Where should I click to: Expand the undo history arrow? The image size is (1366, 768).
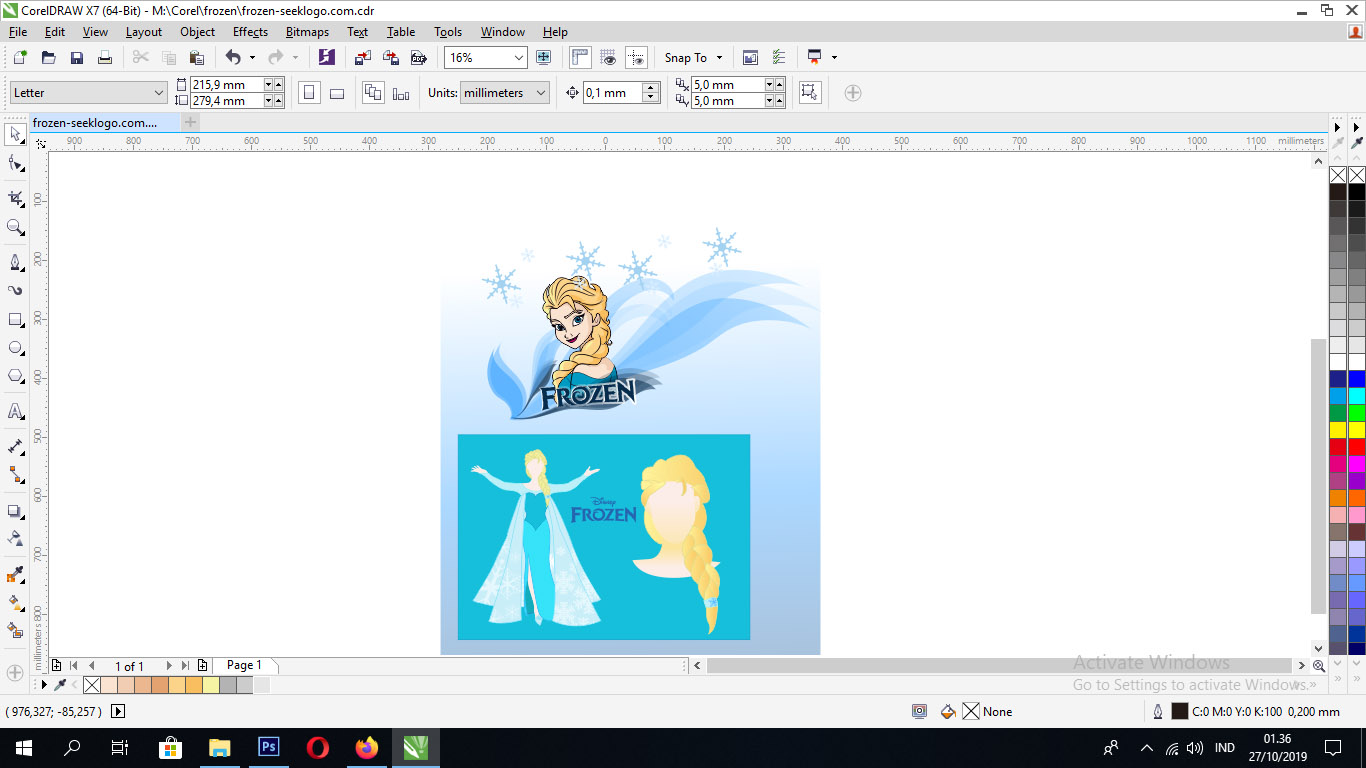click(x=252, y=58)
